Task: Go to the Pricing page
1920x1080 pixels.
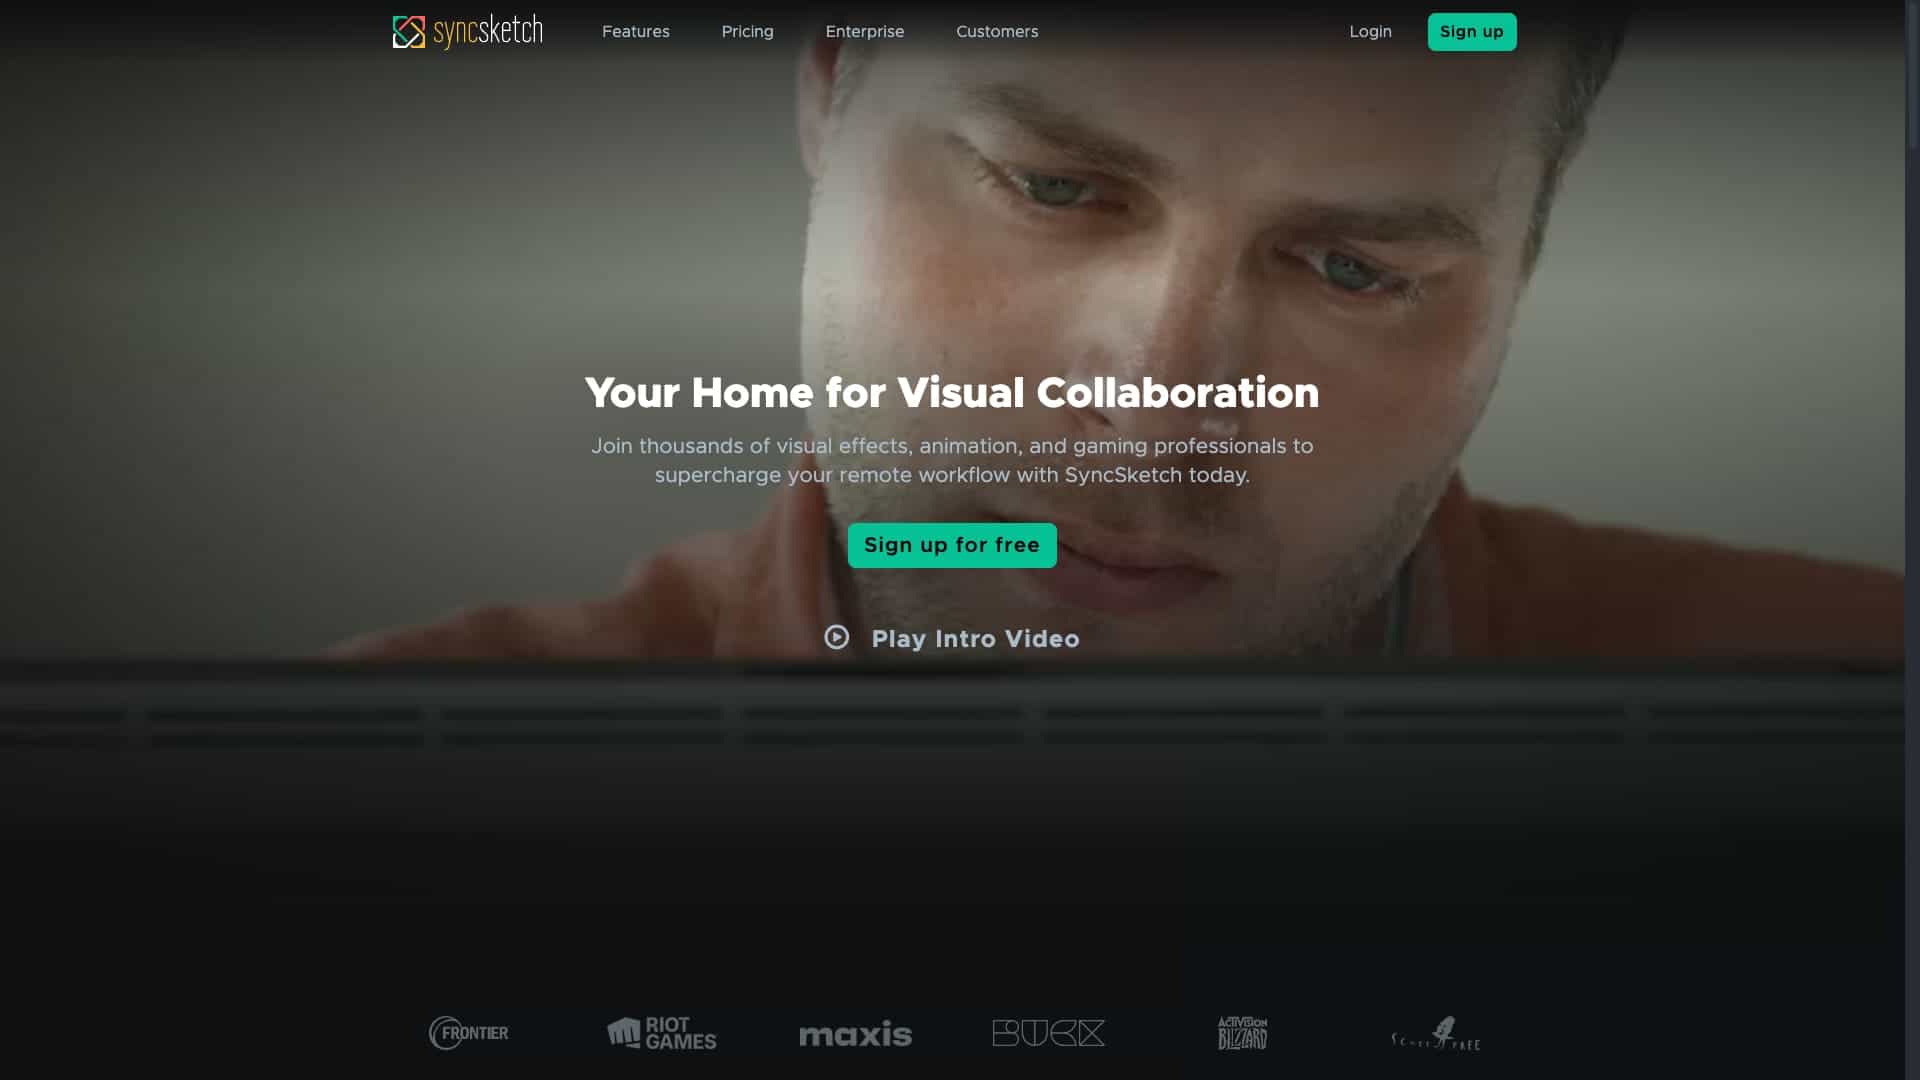Action: pos(748,32)
